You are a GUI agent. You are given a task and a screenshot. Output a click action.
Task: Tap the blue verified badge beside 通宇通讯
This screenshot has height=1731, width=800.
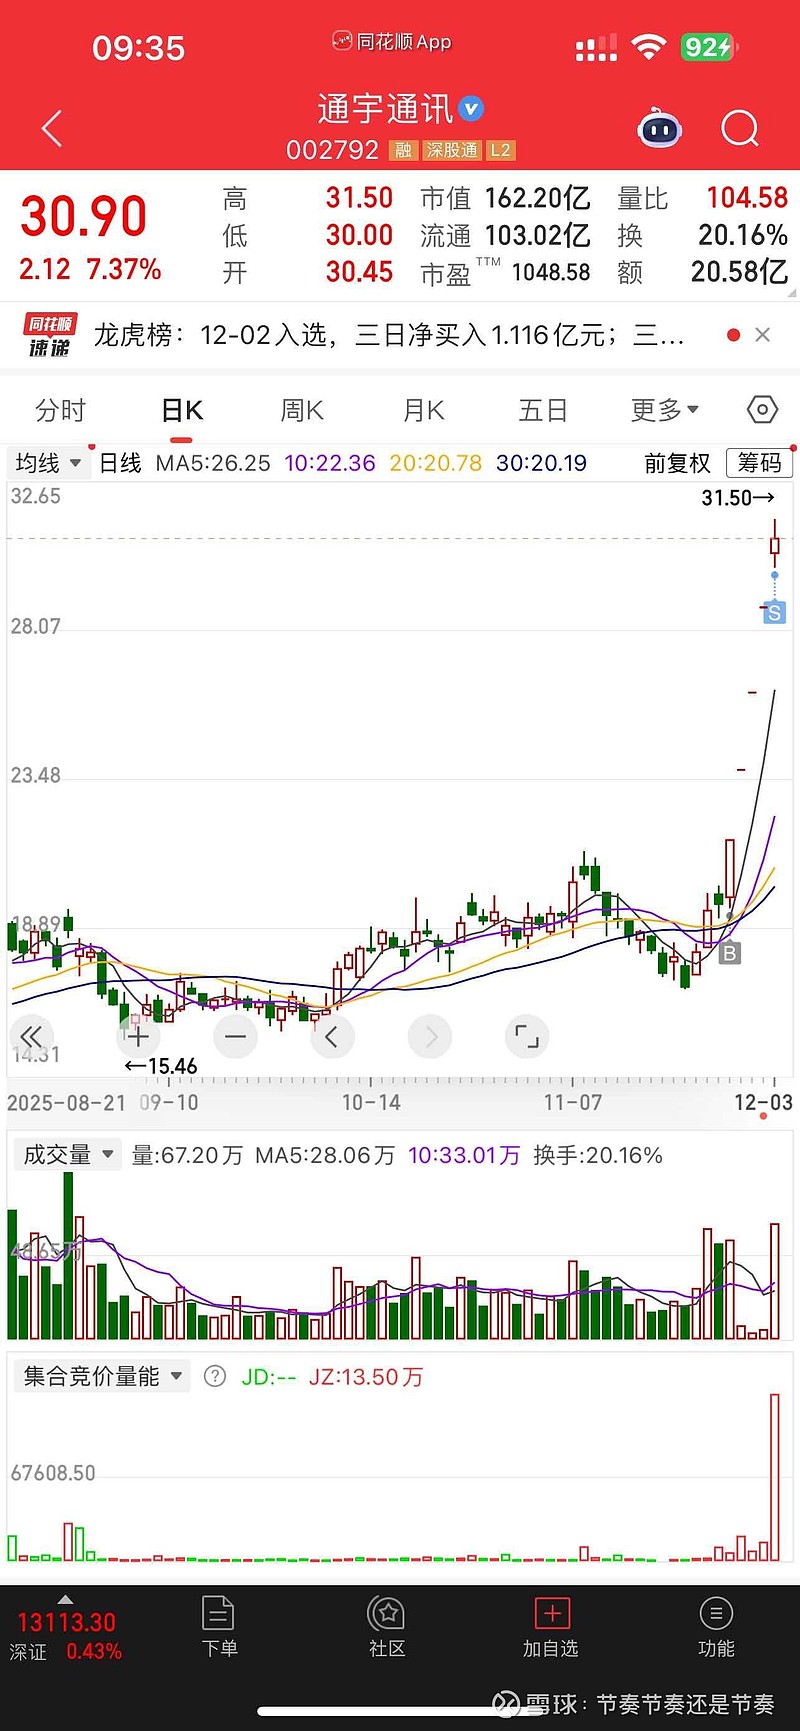471,108
